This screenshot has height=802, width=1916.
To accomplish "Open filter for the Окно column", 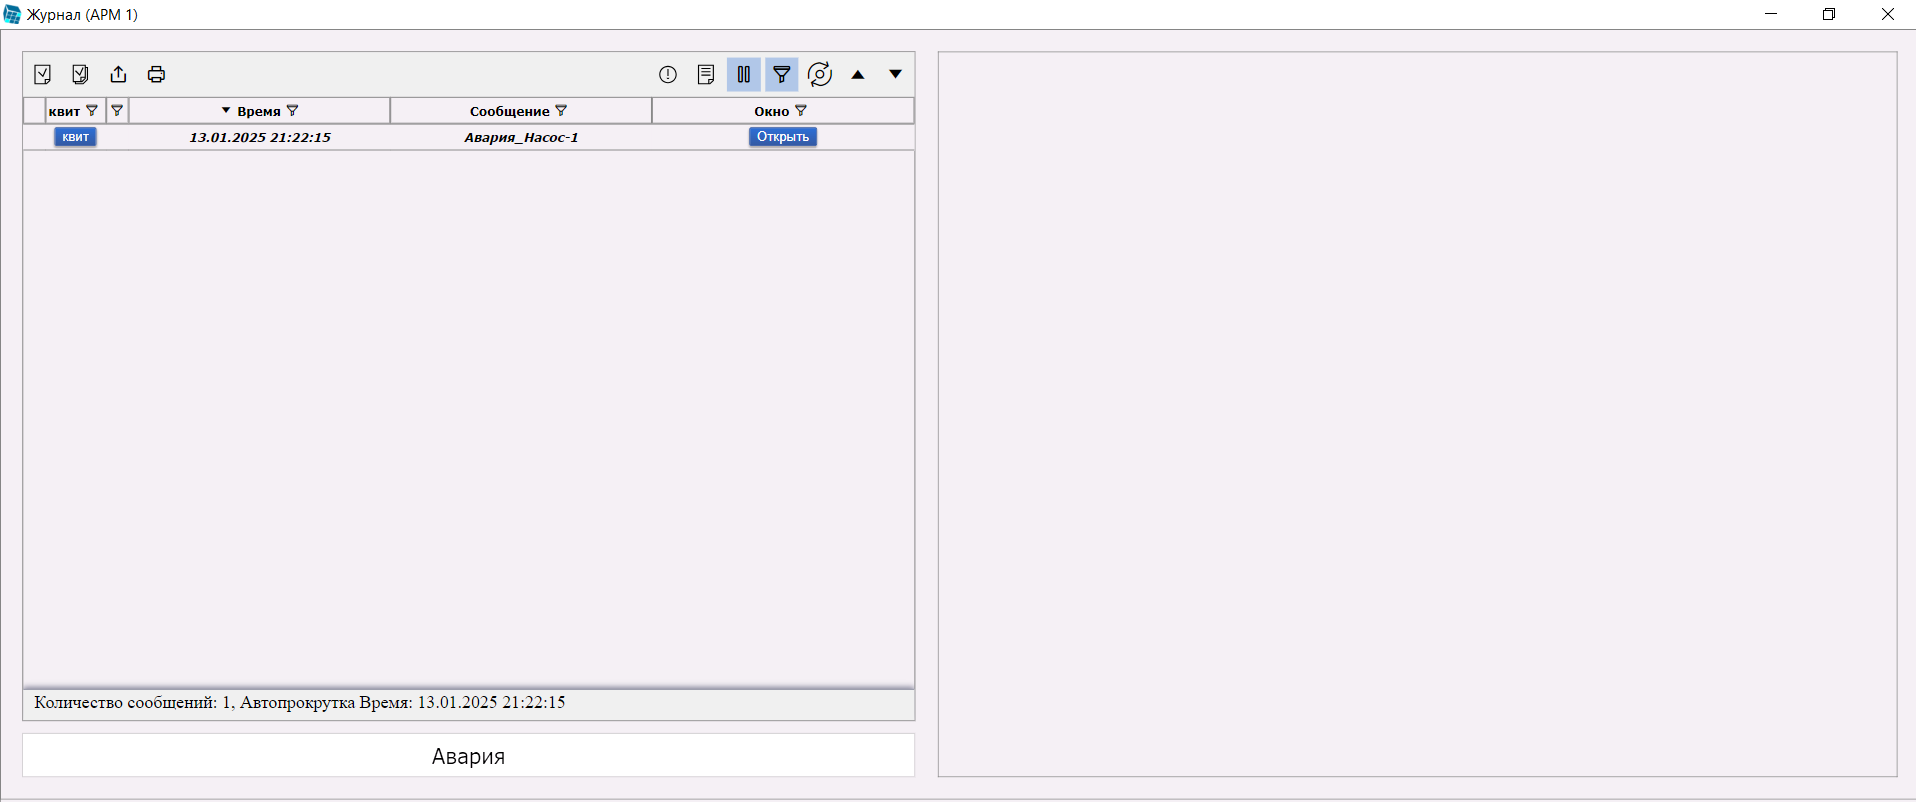I will (801, 111).
